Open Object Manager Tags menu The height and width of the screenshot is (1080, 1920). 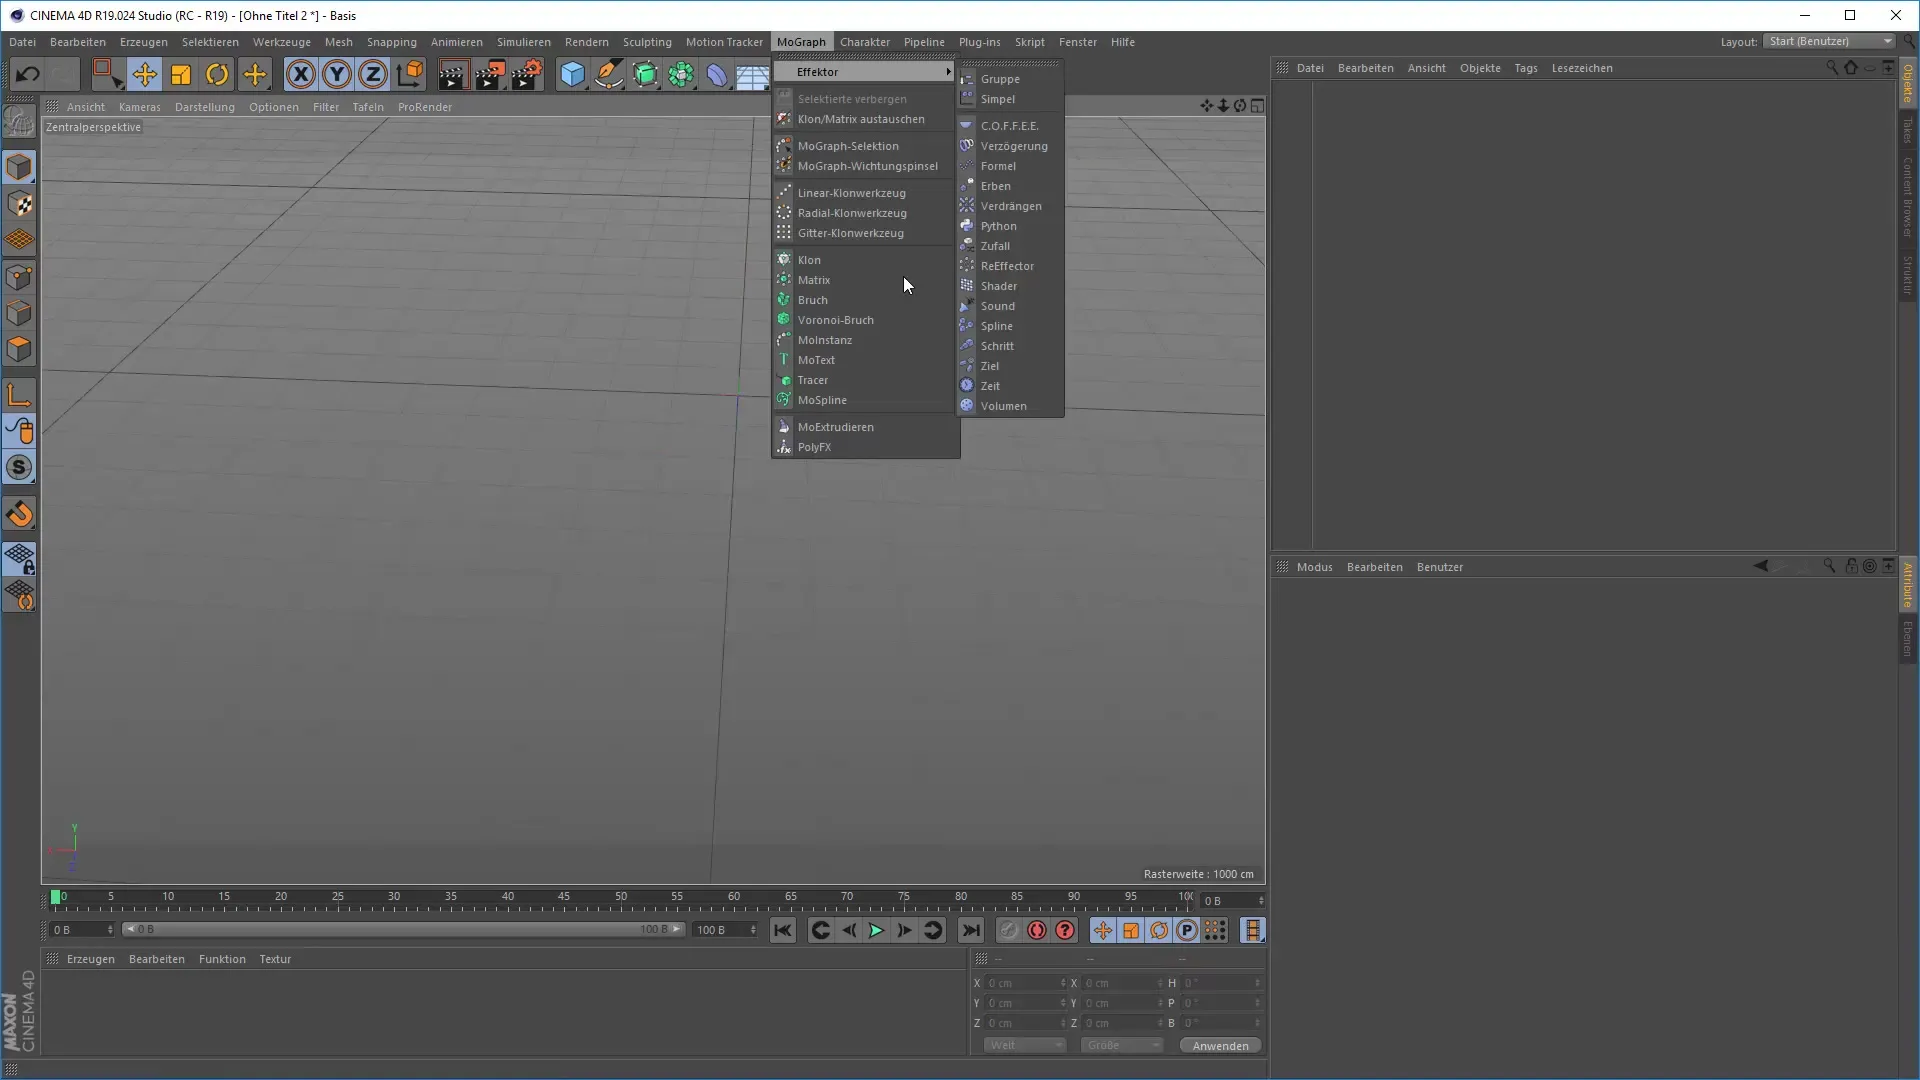(x=1525, y=68)
